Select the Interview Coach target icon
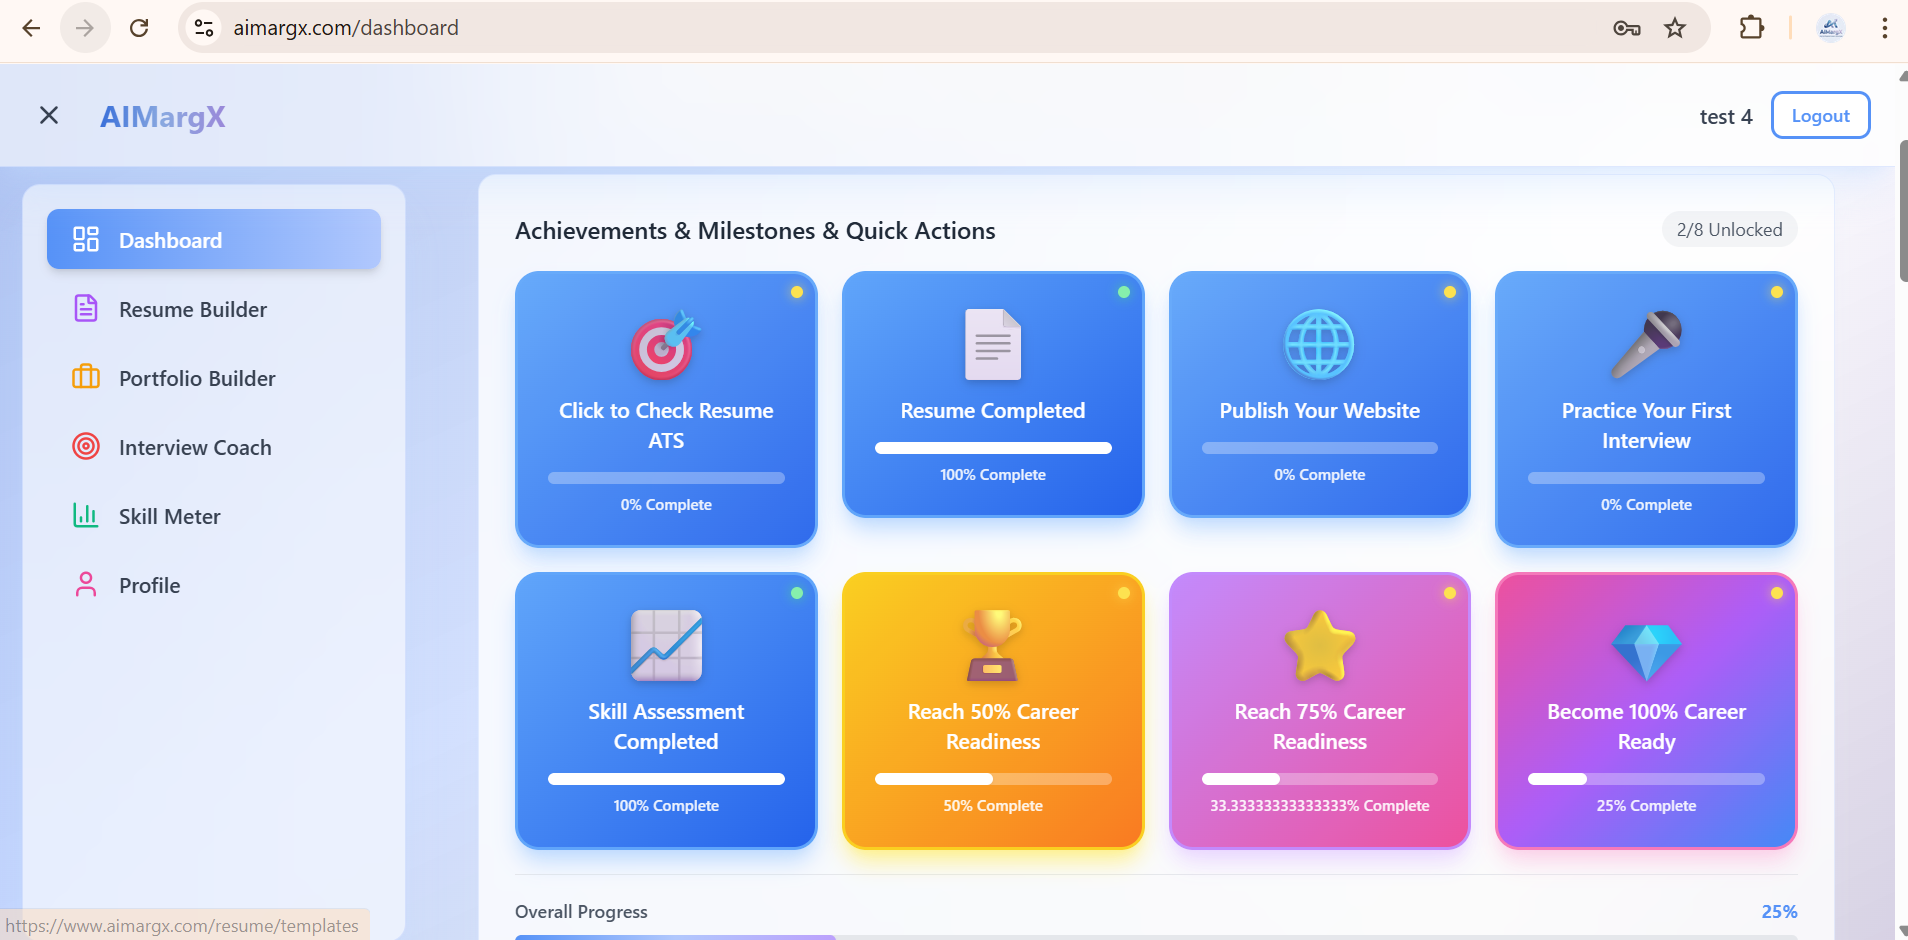 point(86,446)
